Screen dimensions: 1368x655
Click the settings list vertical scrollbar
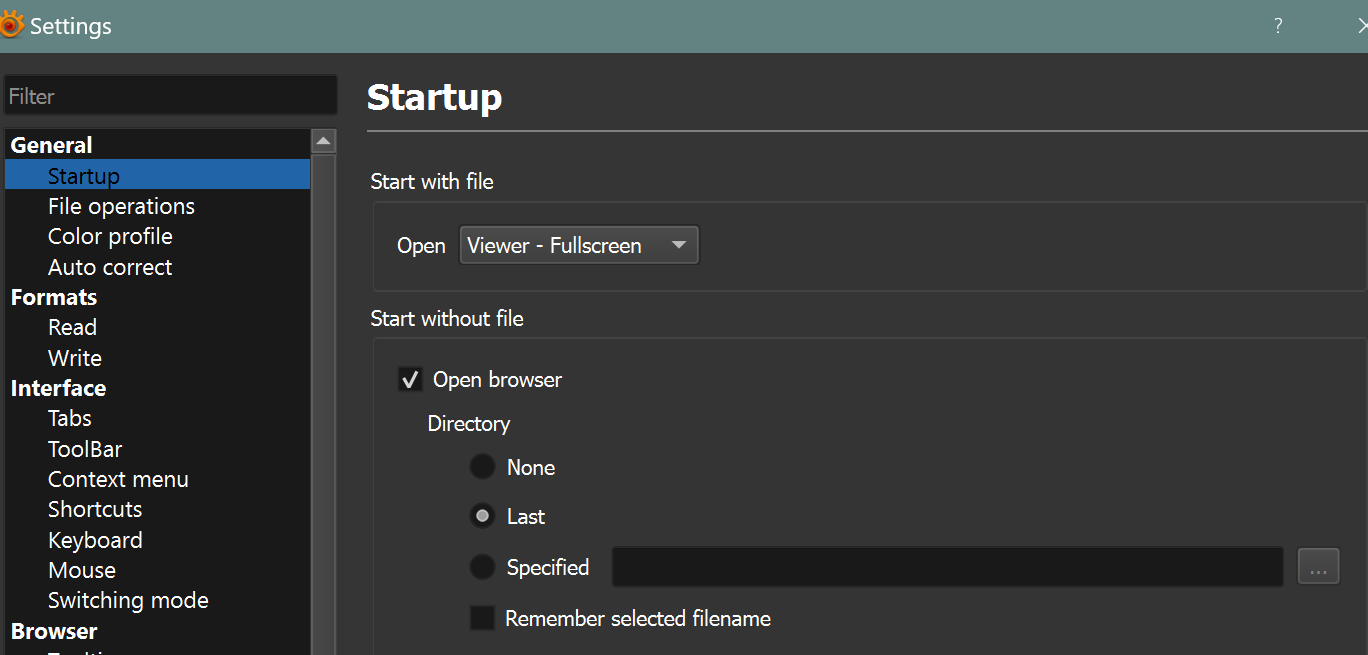click(x=323, y=400)
